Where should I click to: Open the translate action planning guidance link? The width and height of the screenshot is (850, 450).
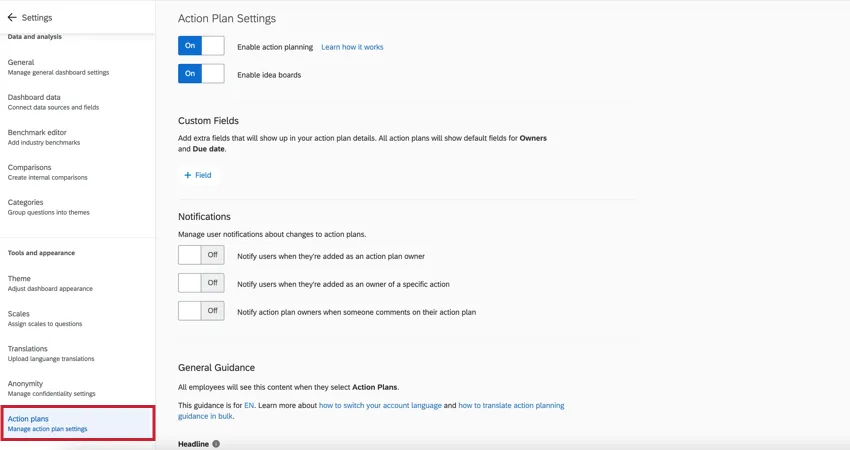click(x=511, y=406)
